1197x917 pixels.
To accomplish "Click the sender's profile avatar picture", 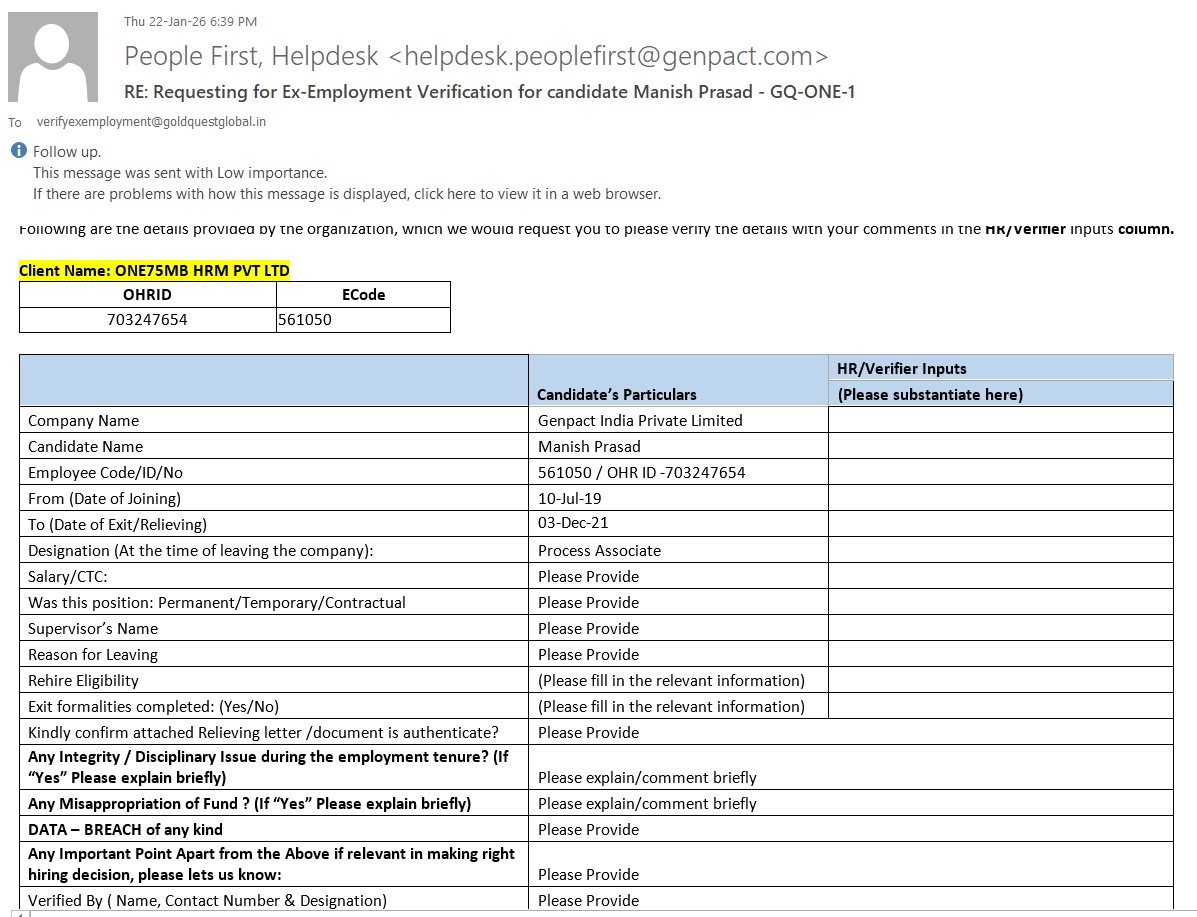I will click(53, 57).
